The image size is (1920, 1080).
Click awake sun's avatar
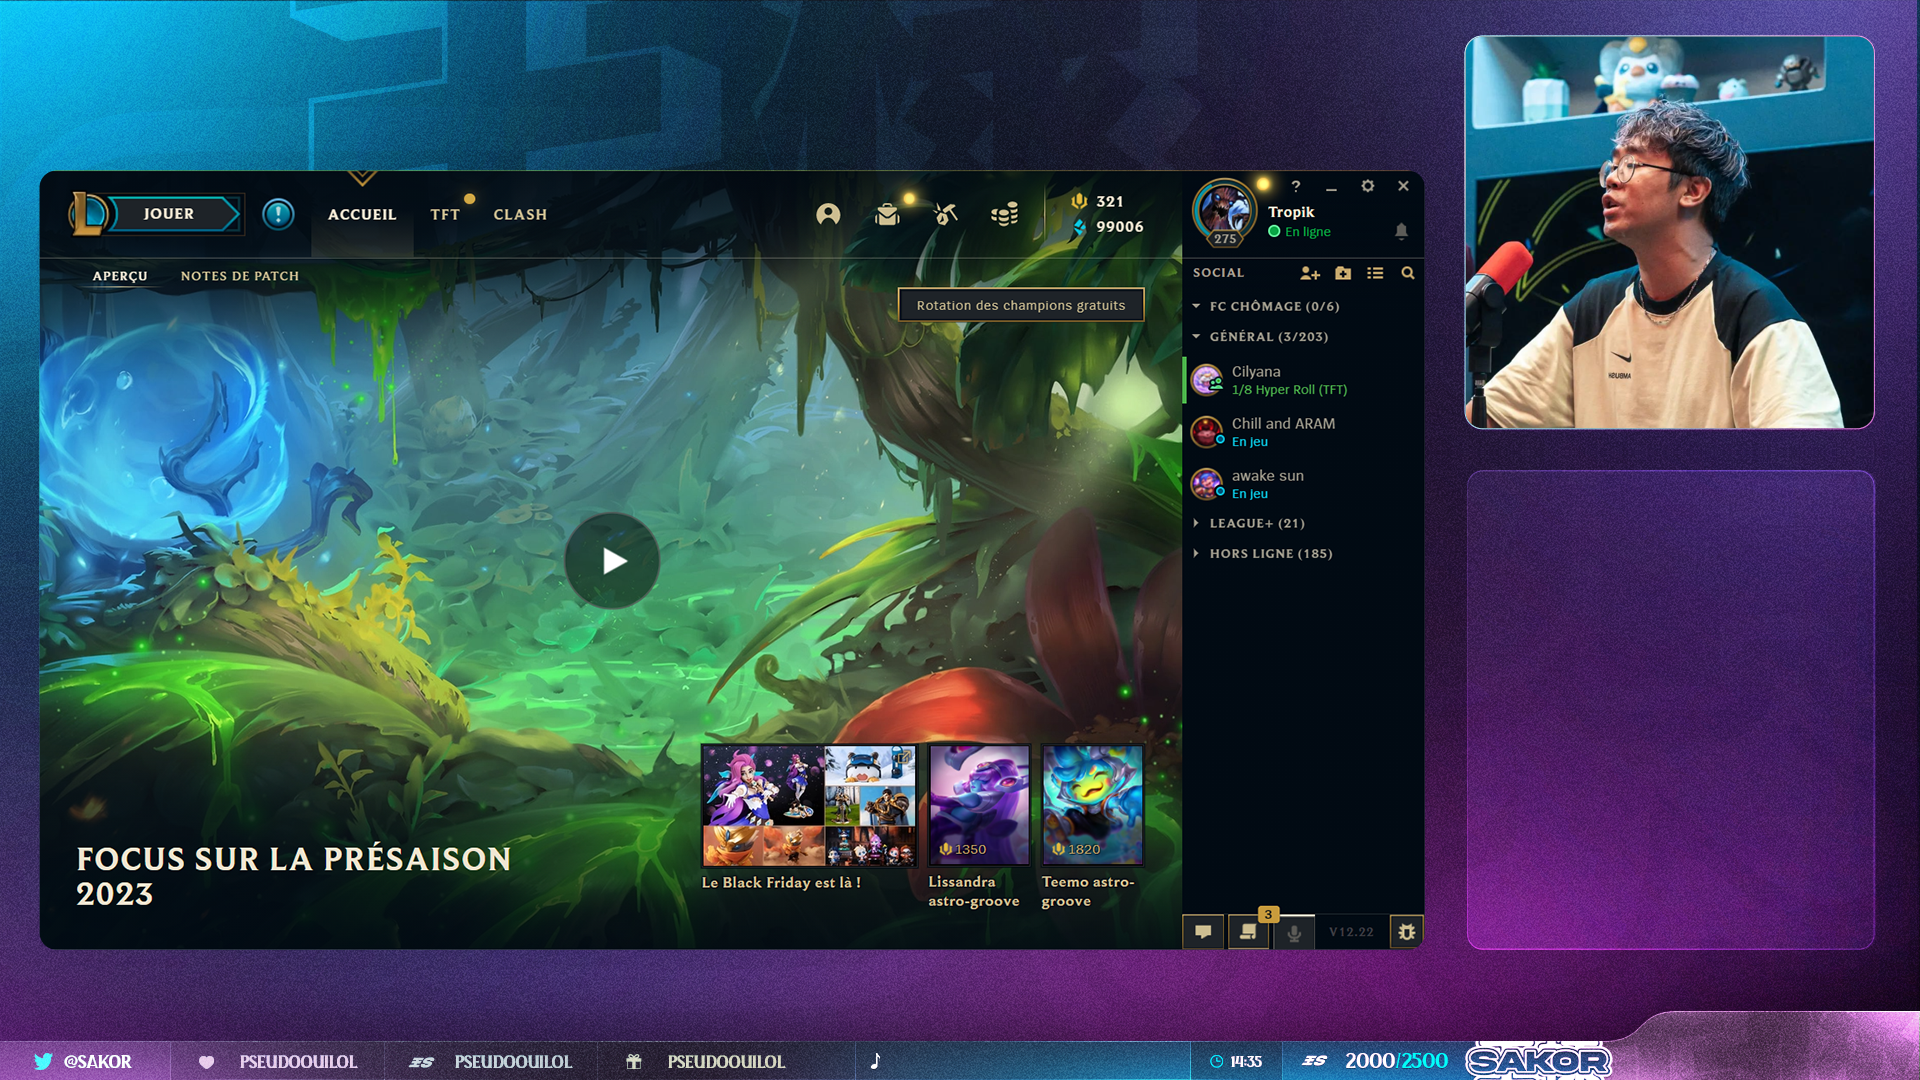[1207, 484]
